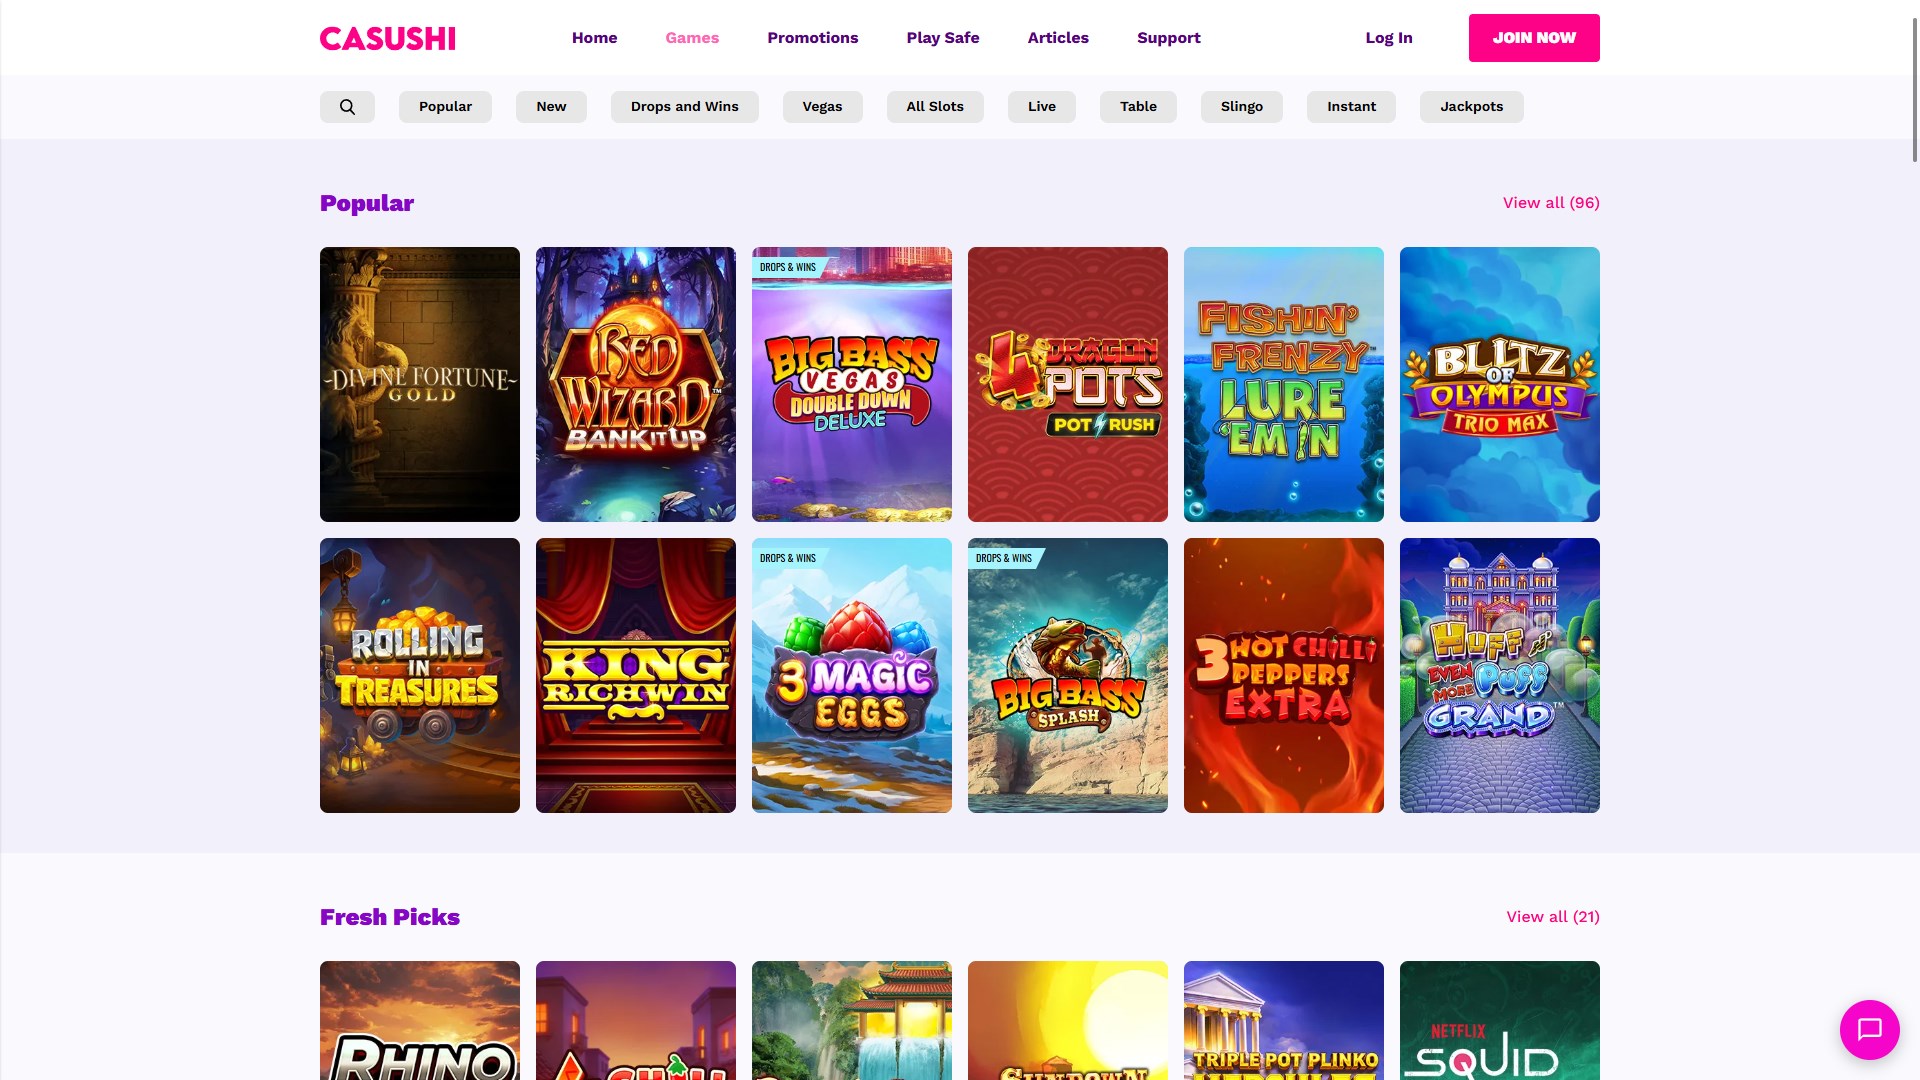Select Games in top navigation
This screenshot has height=1080, width=1920.
click(692, 38)
